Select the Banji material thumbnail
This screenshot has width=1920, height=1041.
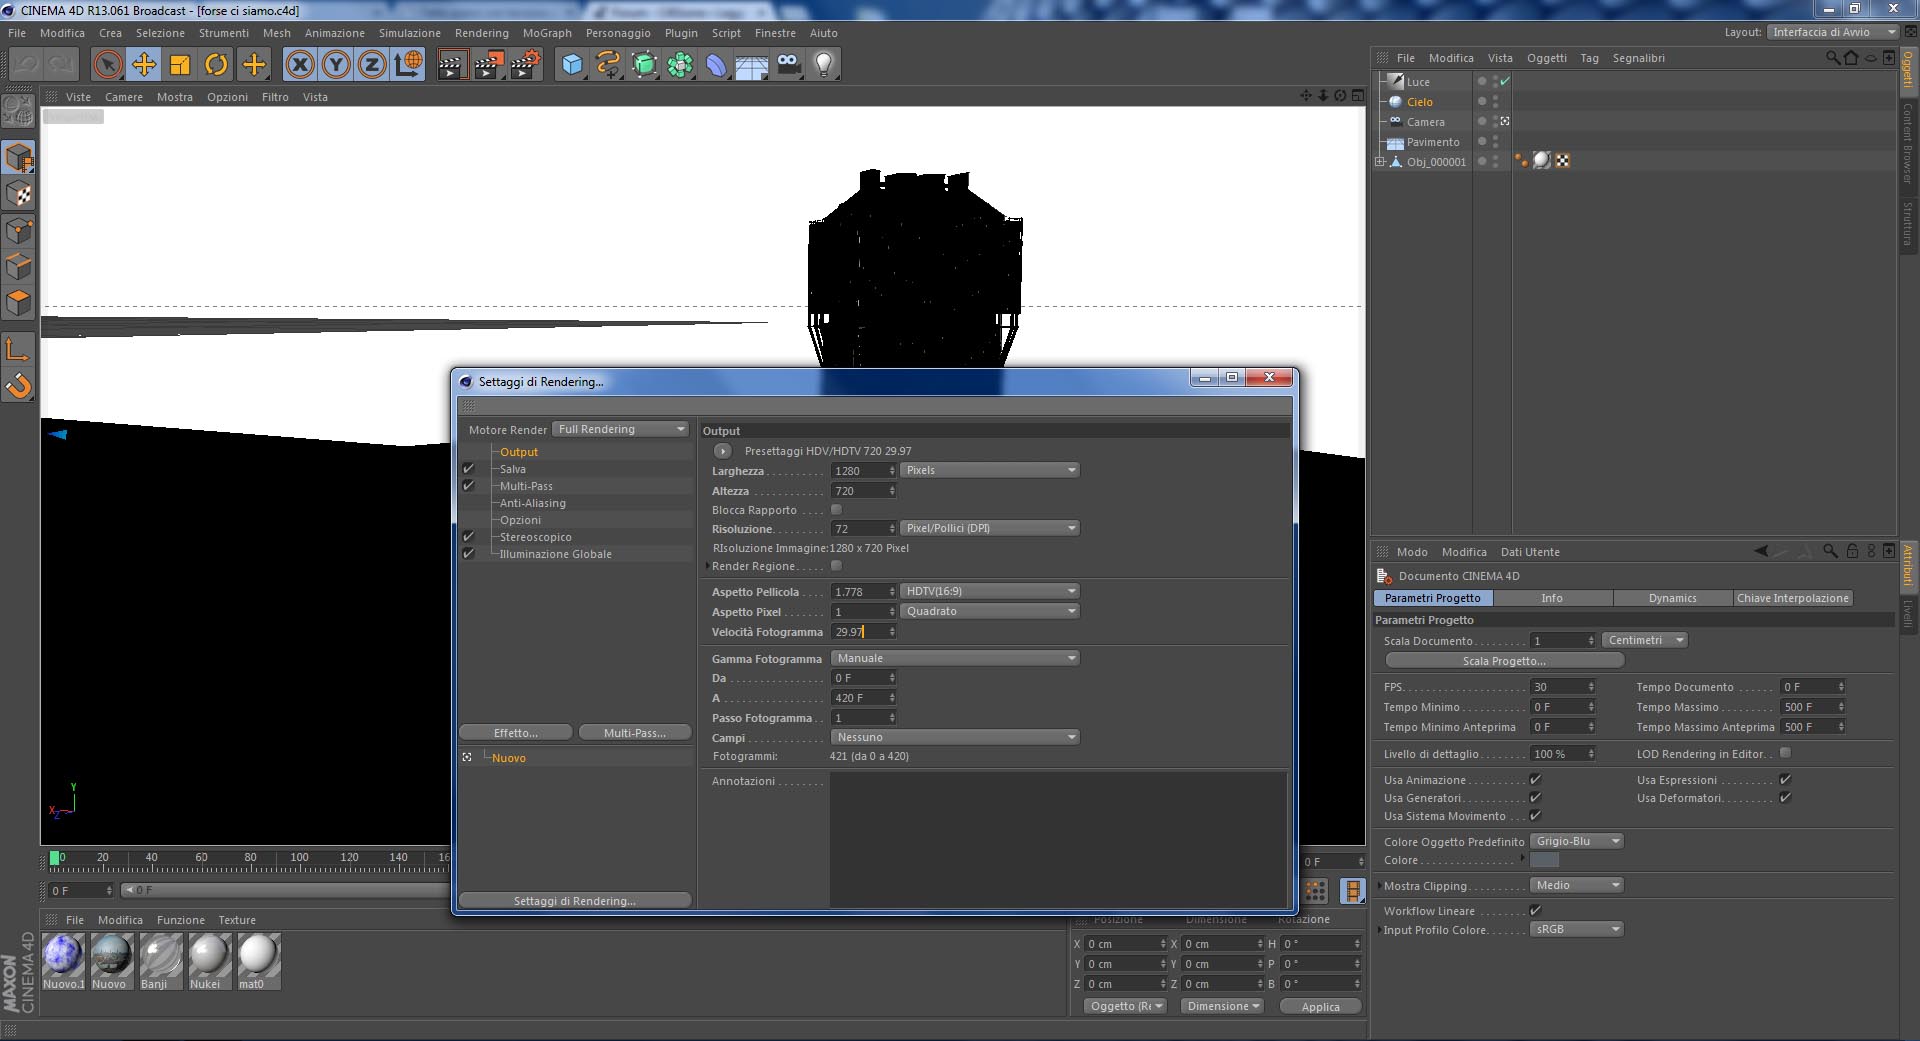point(161,956)
